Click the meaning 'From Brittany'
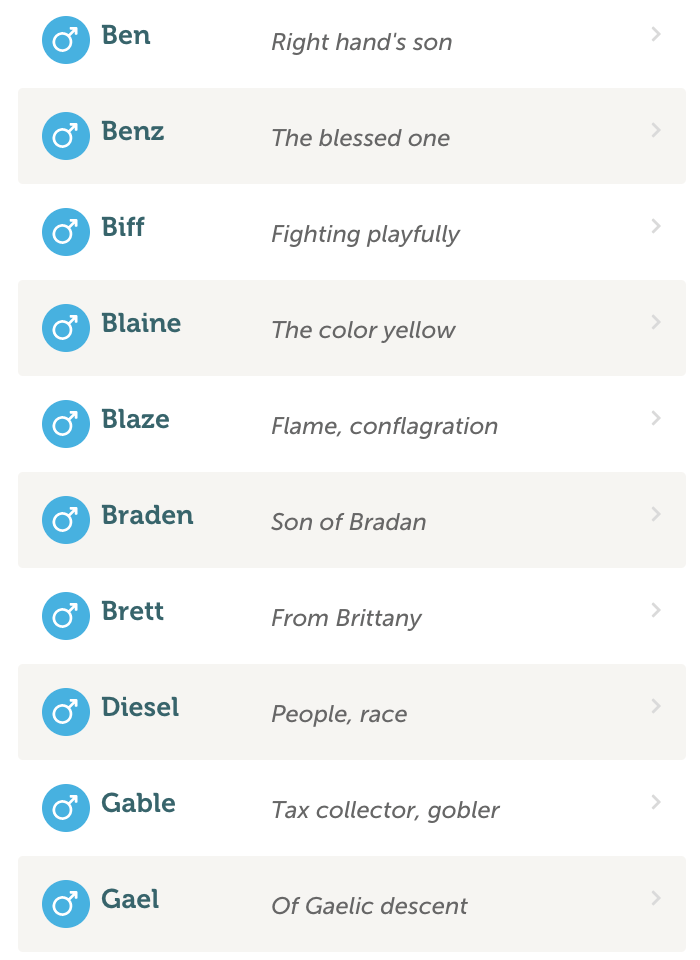Screen dimensions: 700x960 [347, 618]
